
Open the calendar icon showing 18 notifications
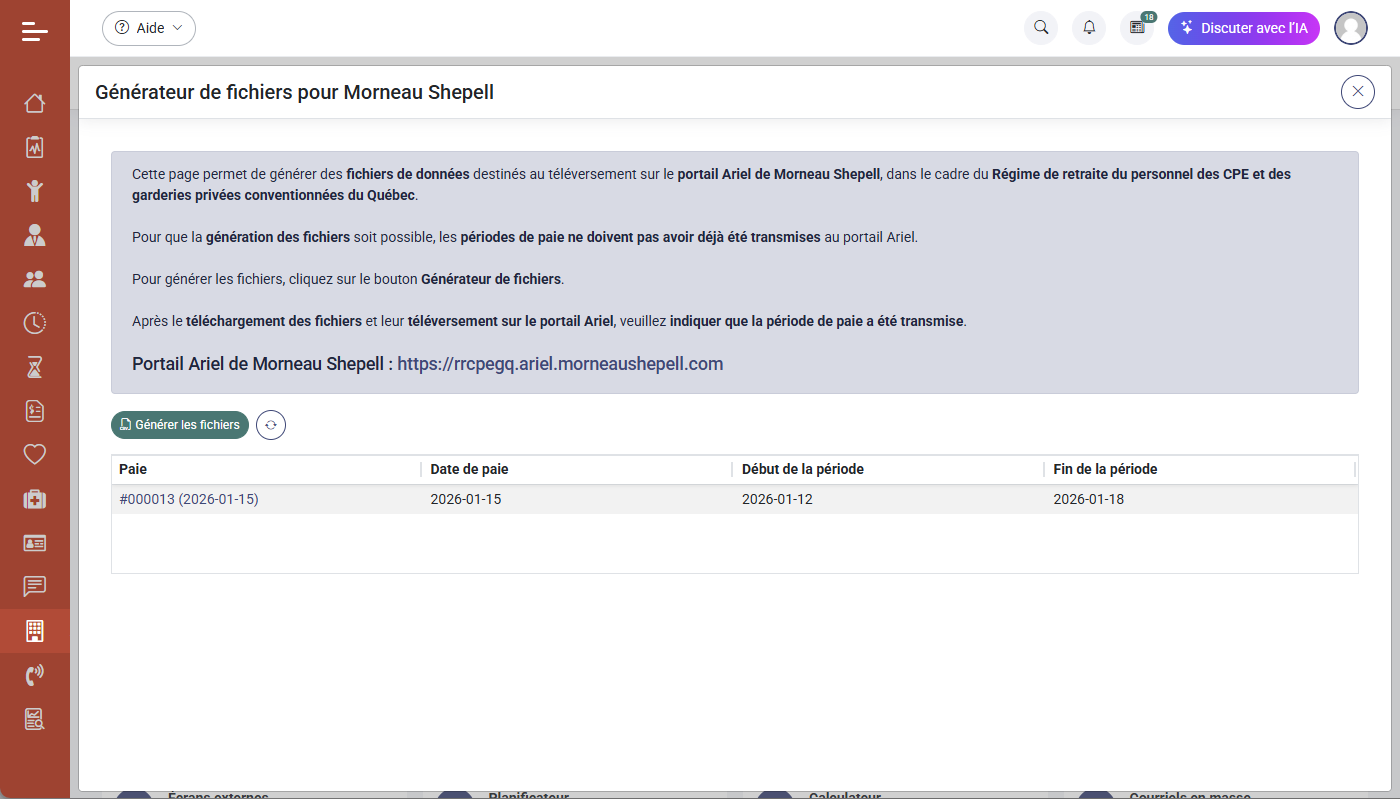click(x=1136, y=28)
